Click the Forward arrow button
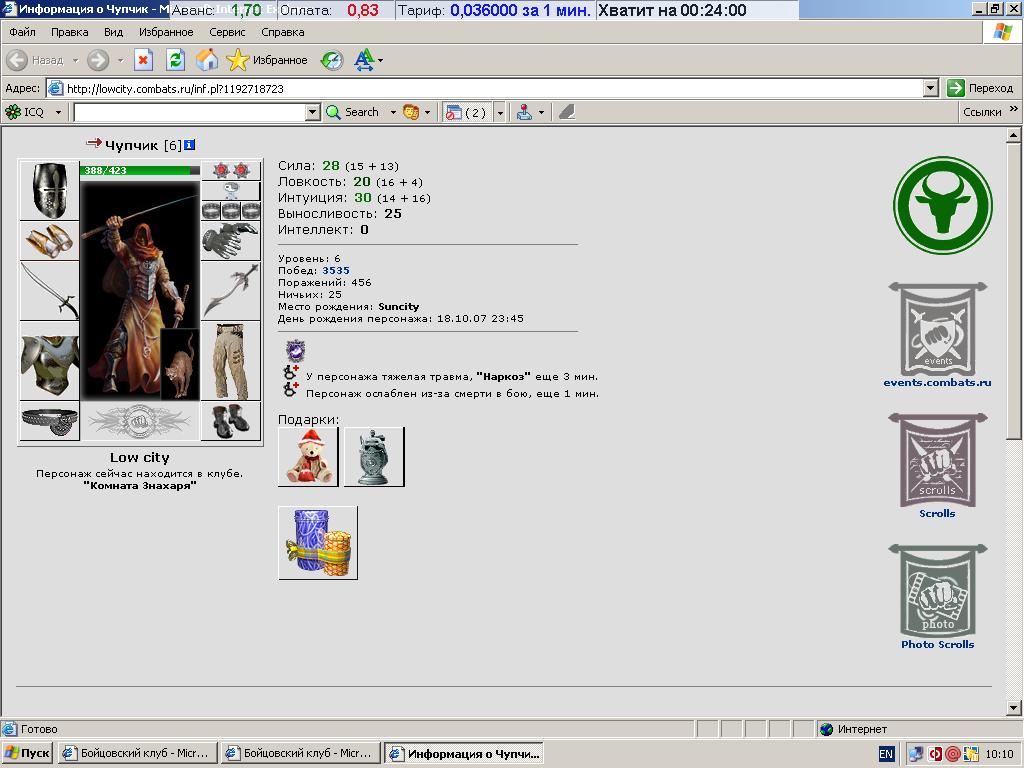Viewport: 1024px width, 768px height. coord(98,60)
